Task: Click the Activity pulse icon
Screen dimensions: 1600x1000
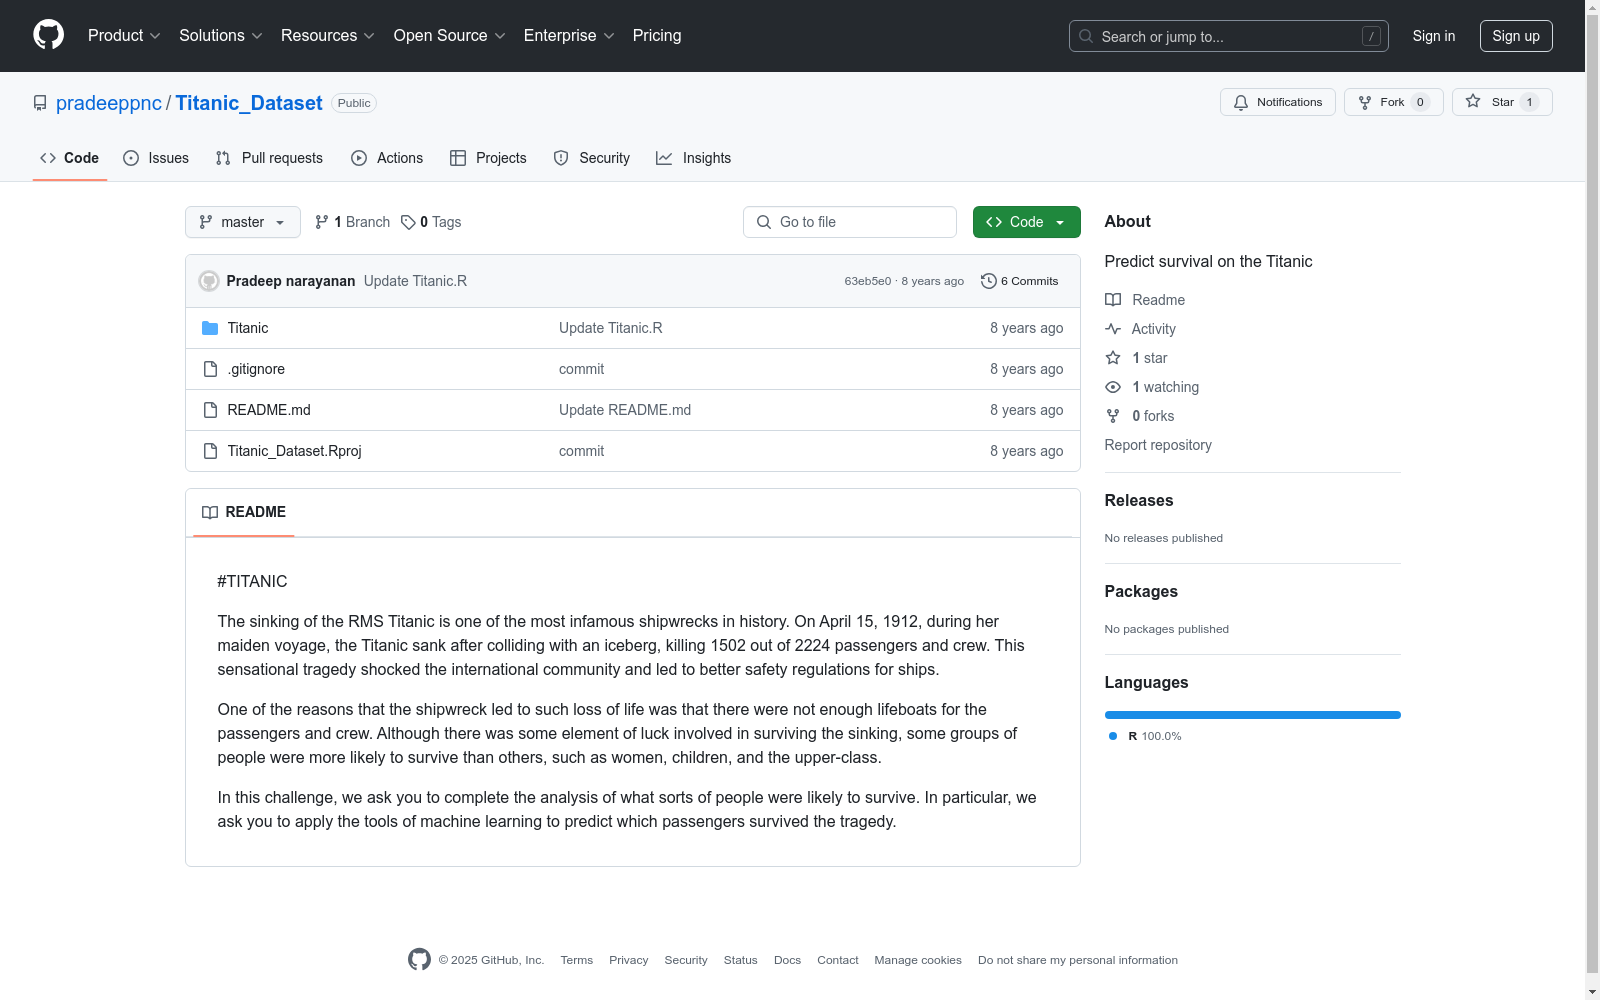Action: coord(1113,329)
